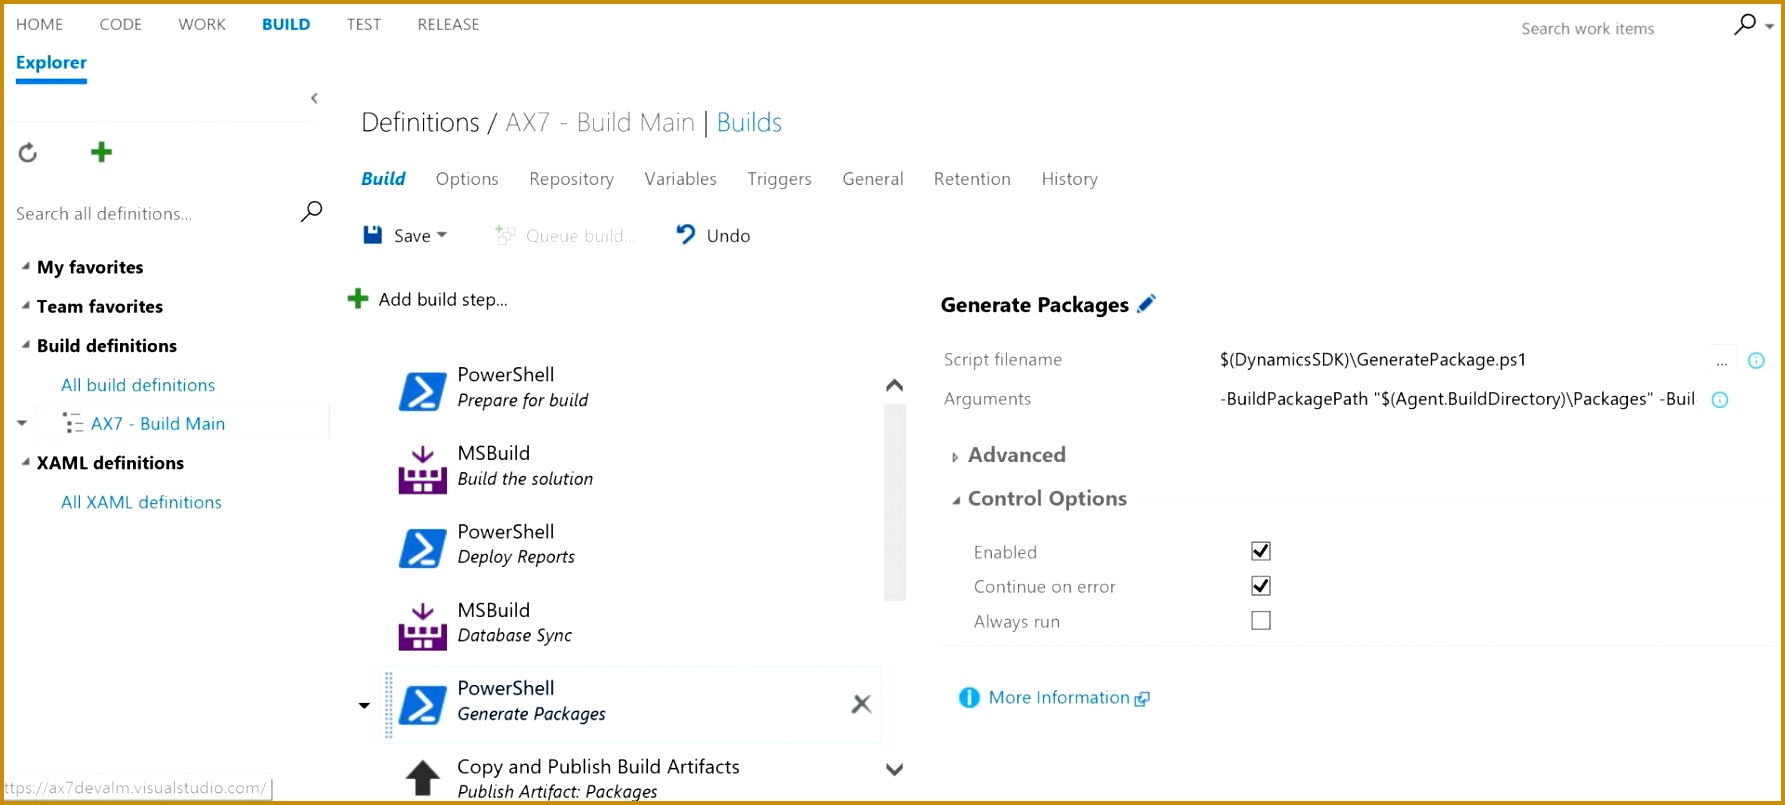
Task: Switch to the Options tab
Action: (467, 179)
